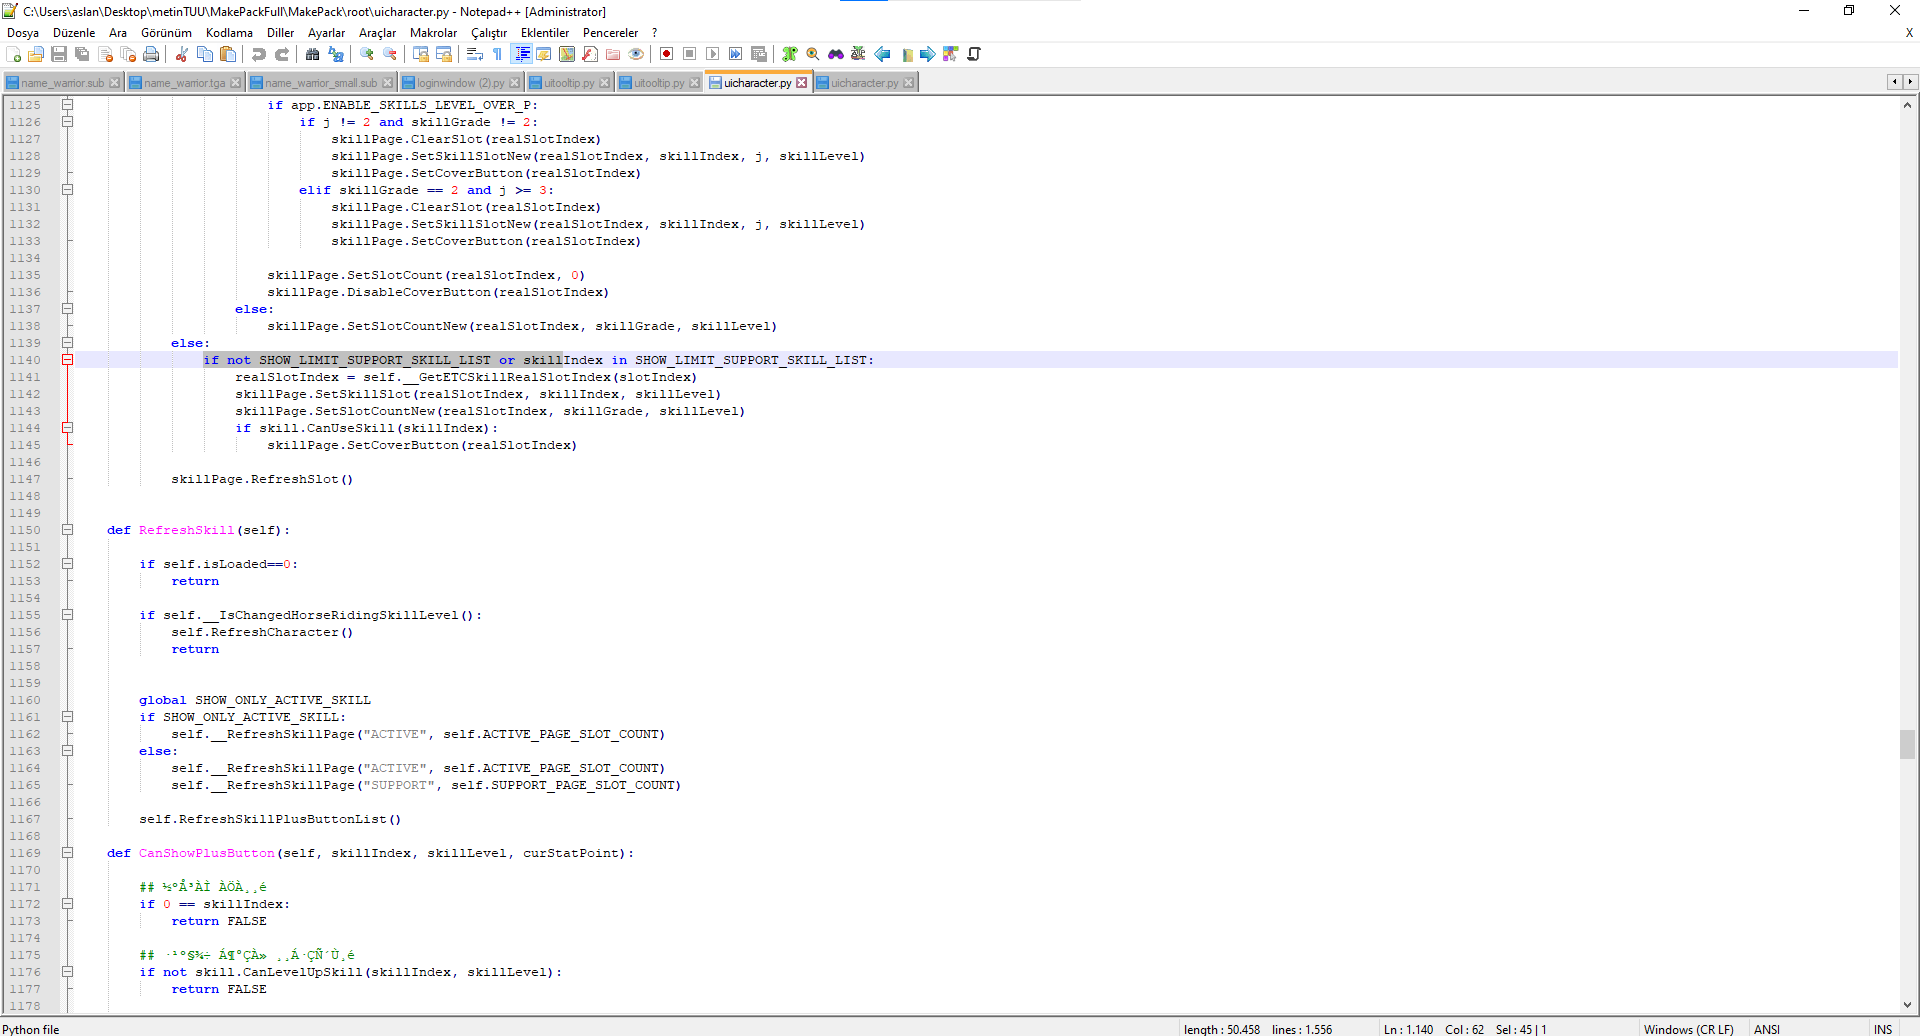
Task: Toggle synchronized vertical scrolling
Action: pos(421,54)
